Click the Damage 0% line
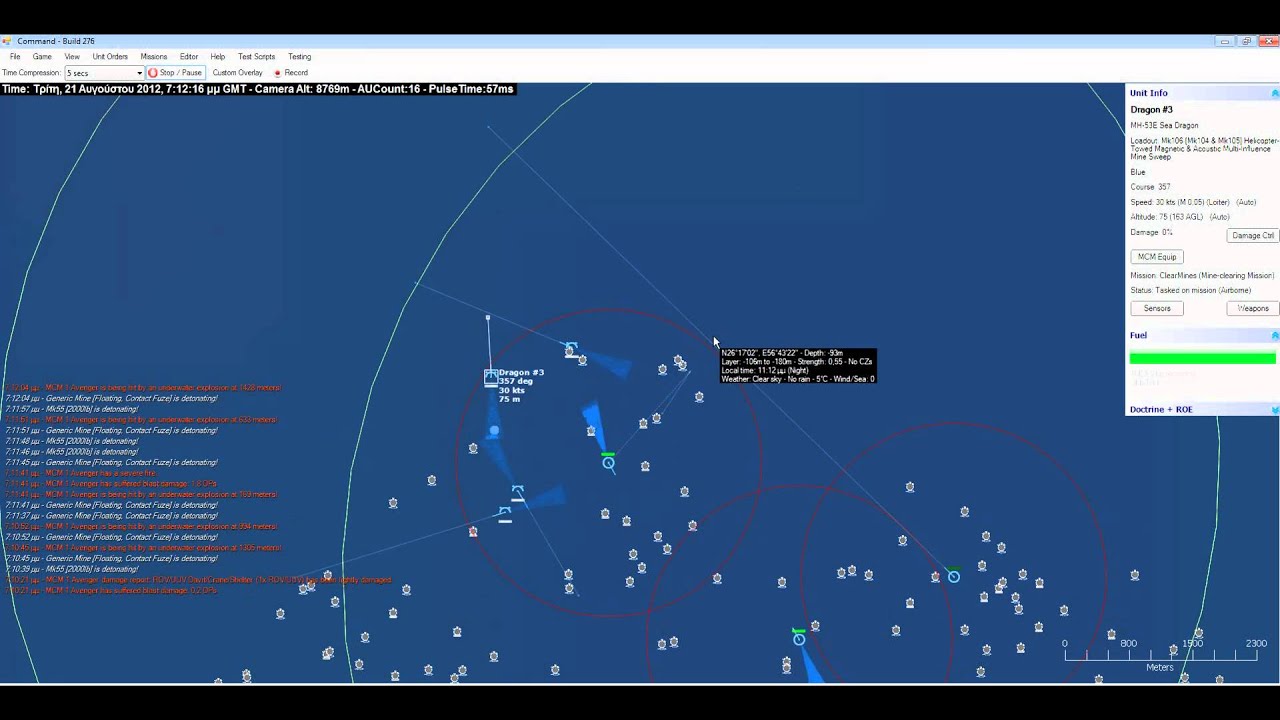 tap(1151, 232)
